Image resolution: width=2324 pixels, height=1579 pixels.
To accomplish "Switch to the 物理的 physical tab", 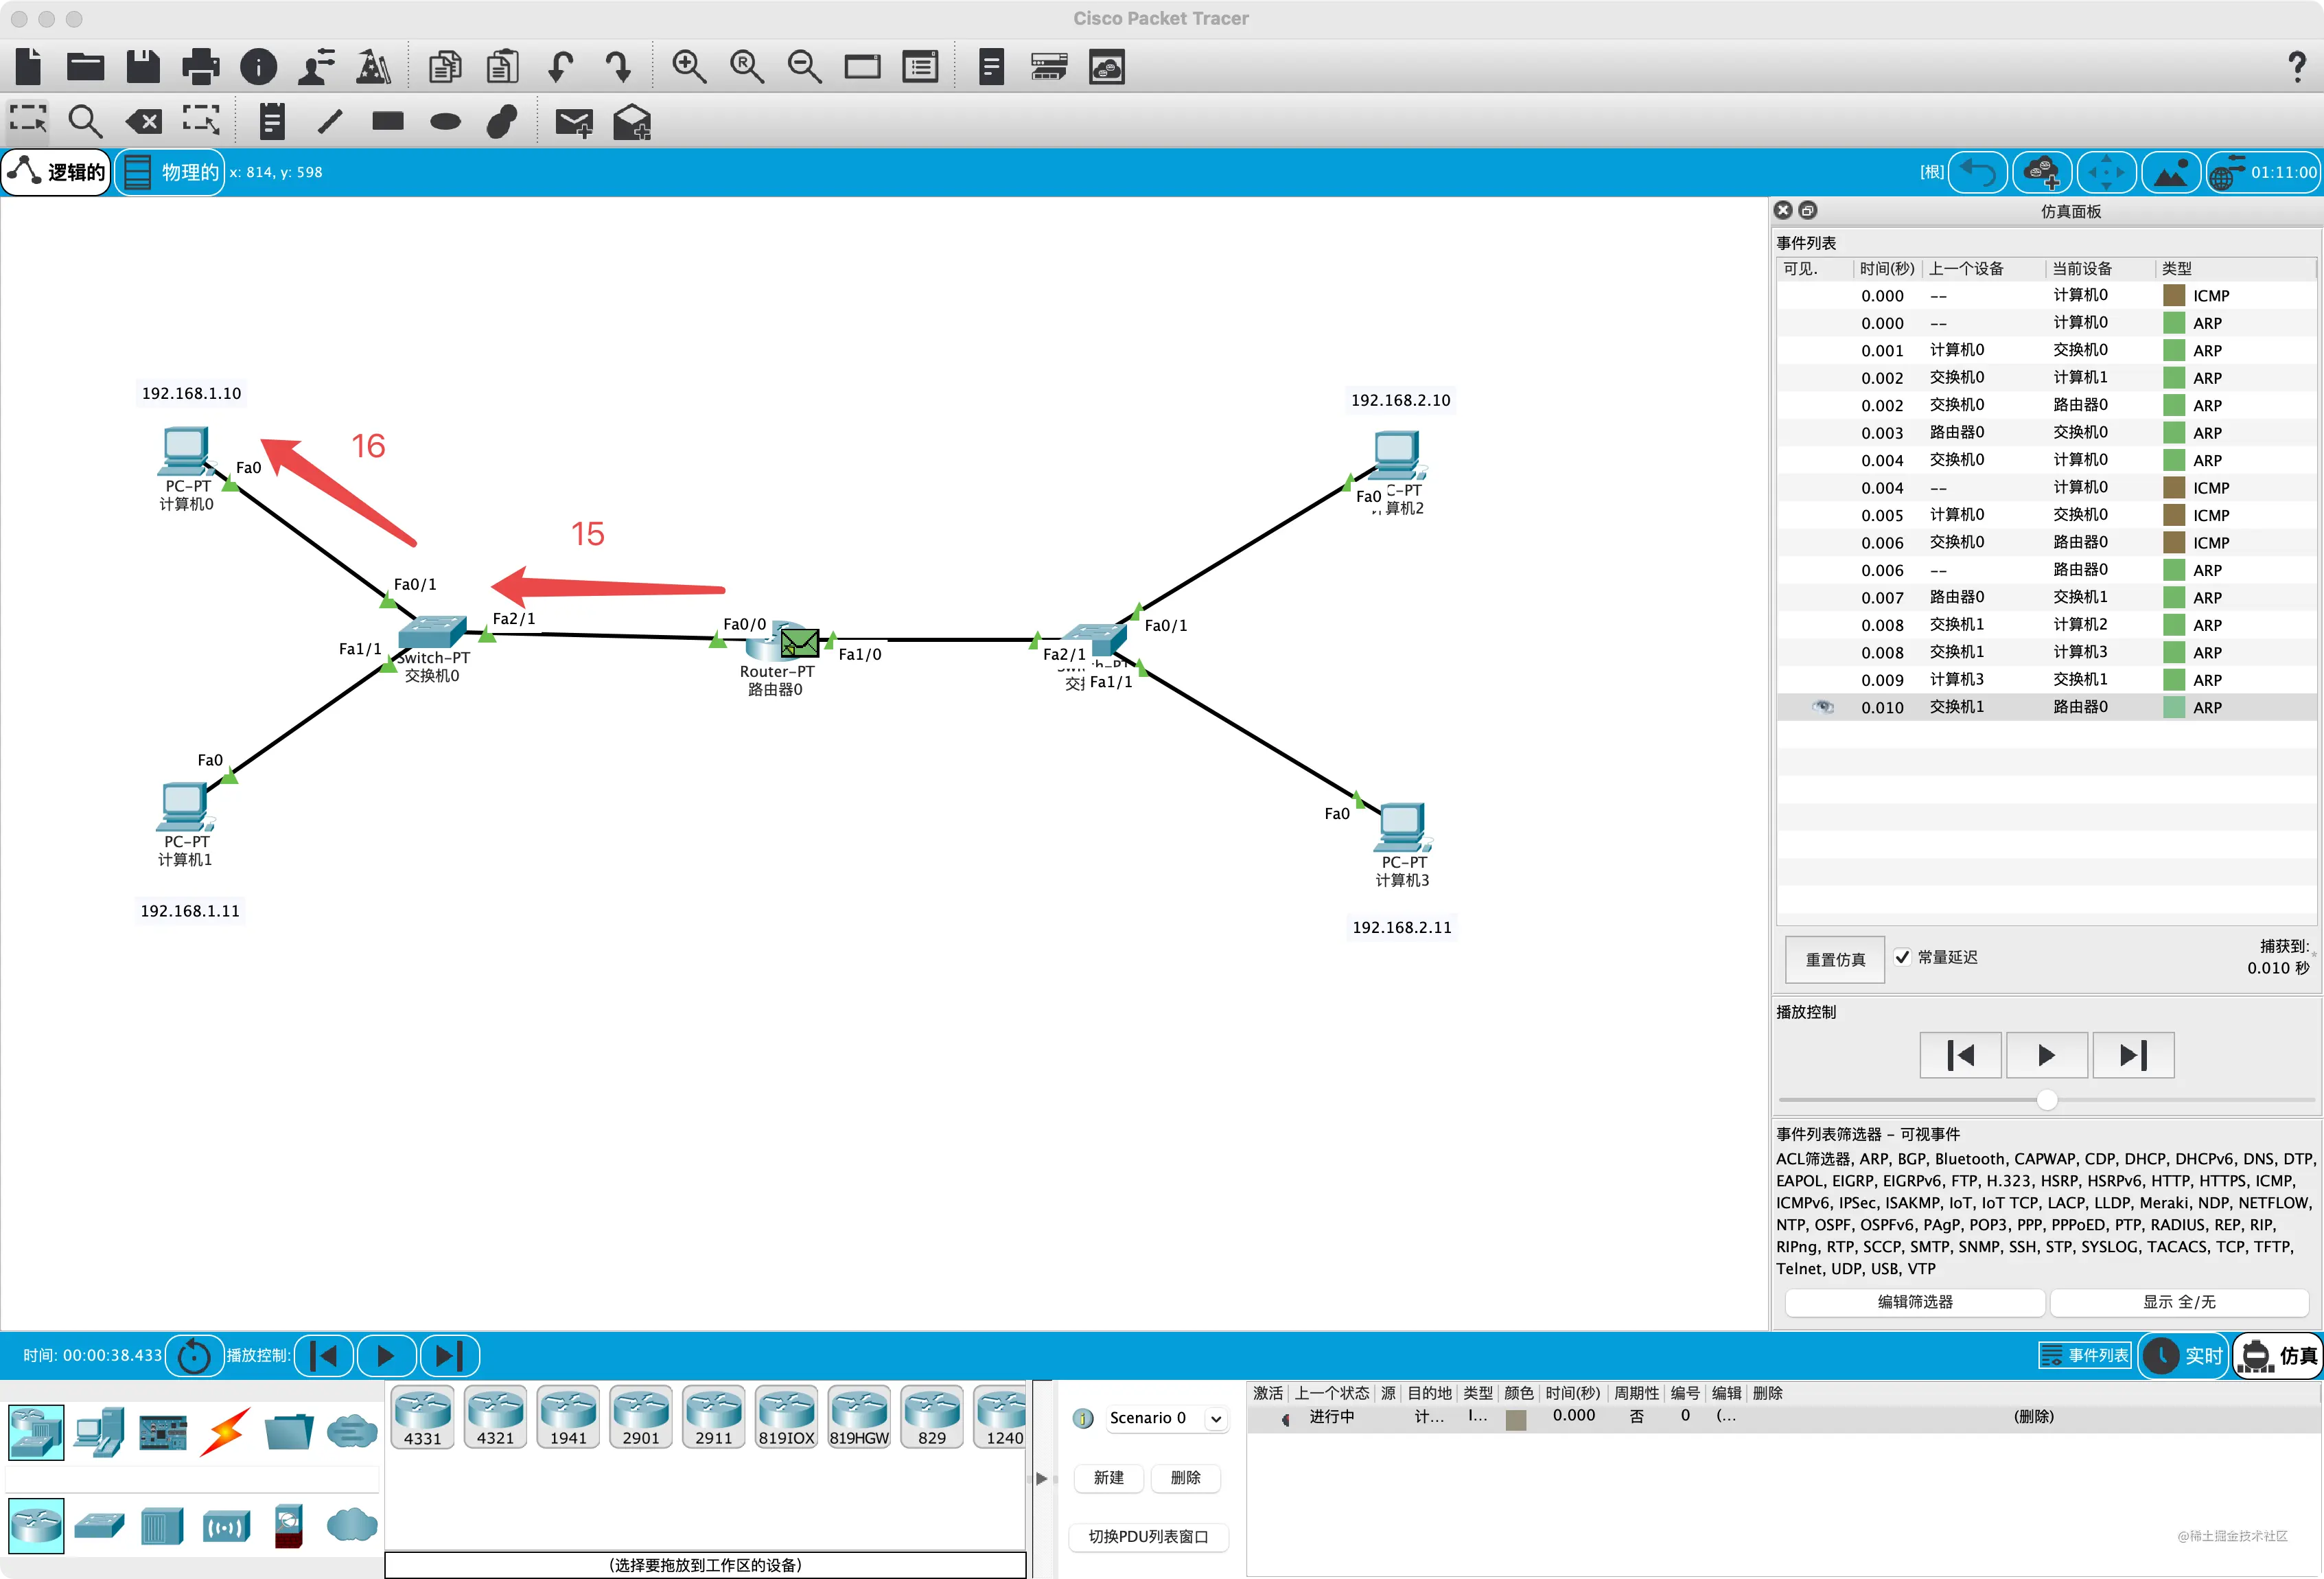I will [x=171, y=172].
